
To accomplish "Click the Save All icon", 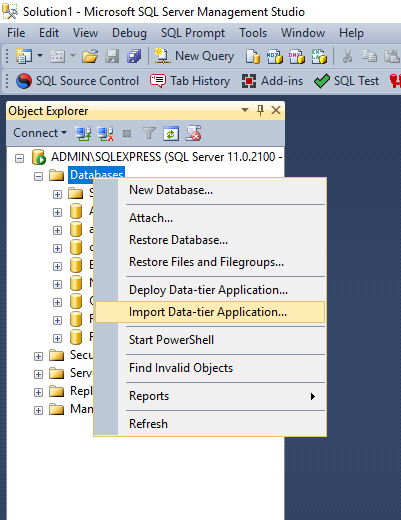I will (134, 56).
